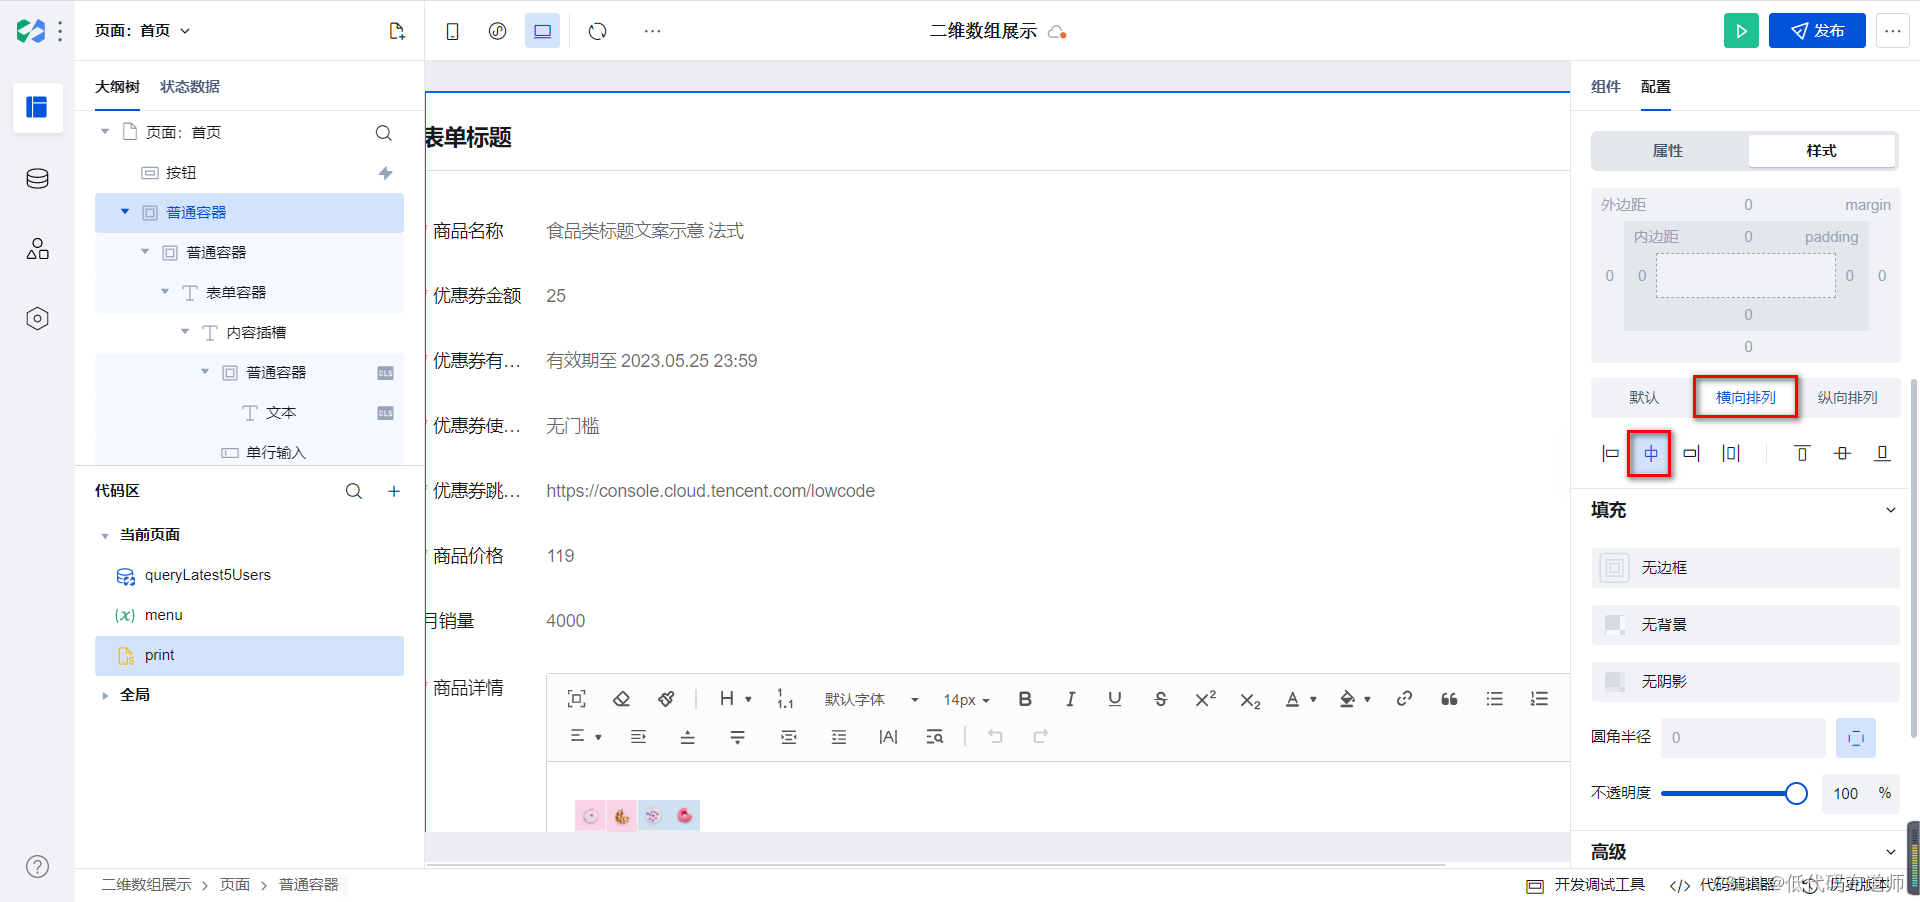The width and height of the screenshot is (1920, 902).
Task: Set horizontal align right
Action: 1691,454
